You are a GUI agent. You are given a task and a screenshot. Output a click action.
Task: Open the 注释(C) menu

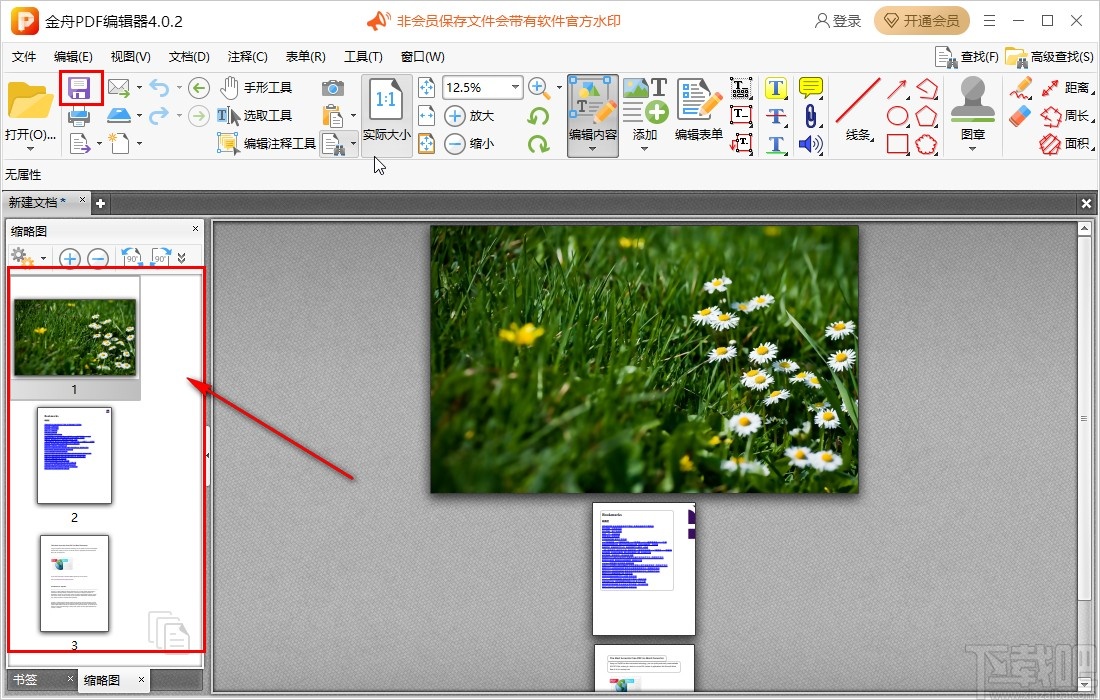click(x=248, y=57)
